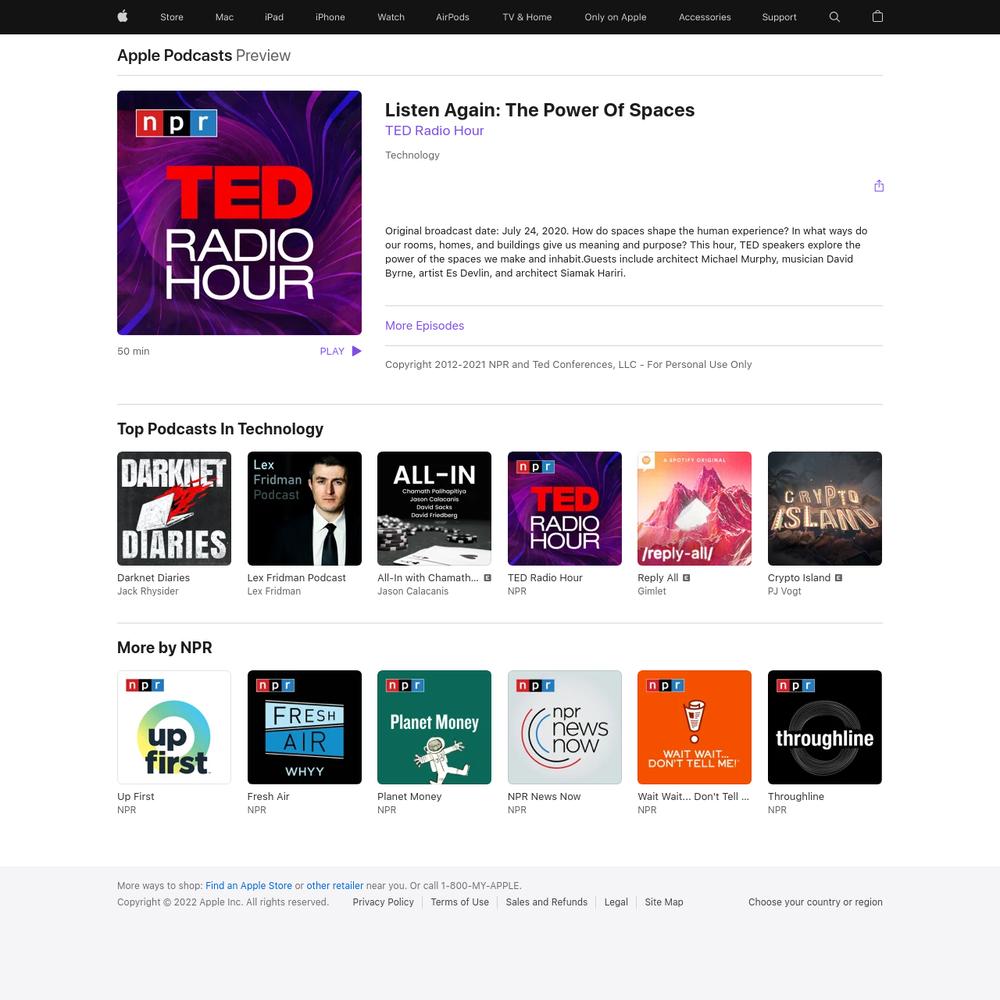Open the shopping bag icon
The width and height of the screenshot is (1000, 1000).
(878, 17)
